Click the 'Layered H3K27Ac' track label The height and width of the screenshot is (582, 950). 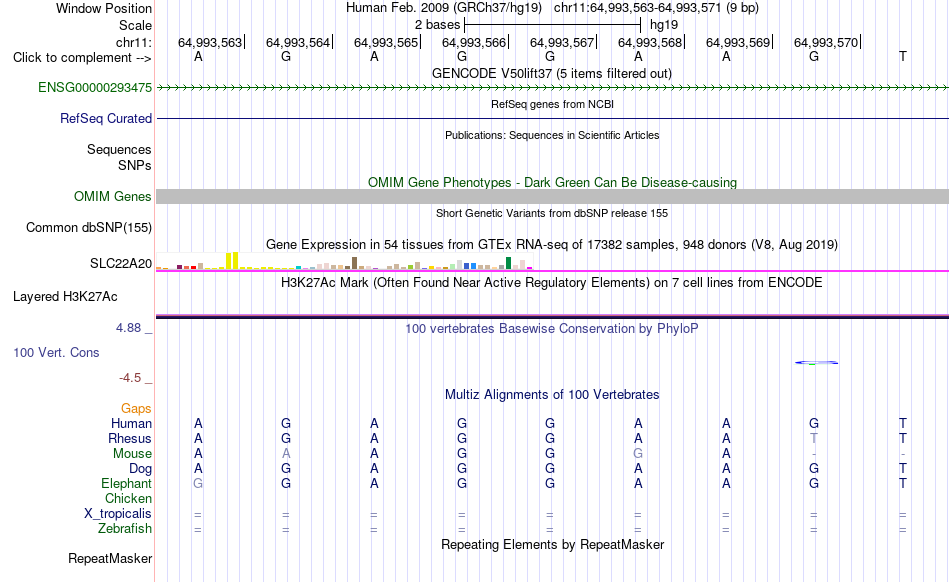pyautogui.click(x=65, y=297)
